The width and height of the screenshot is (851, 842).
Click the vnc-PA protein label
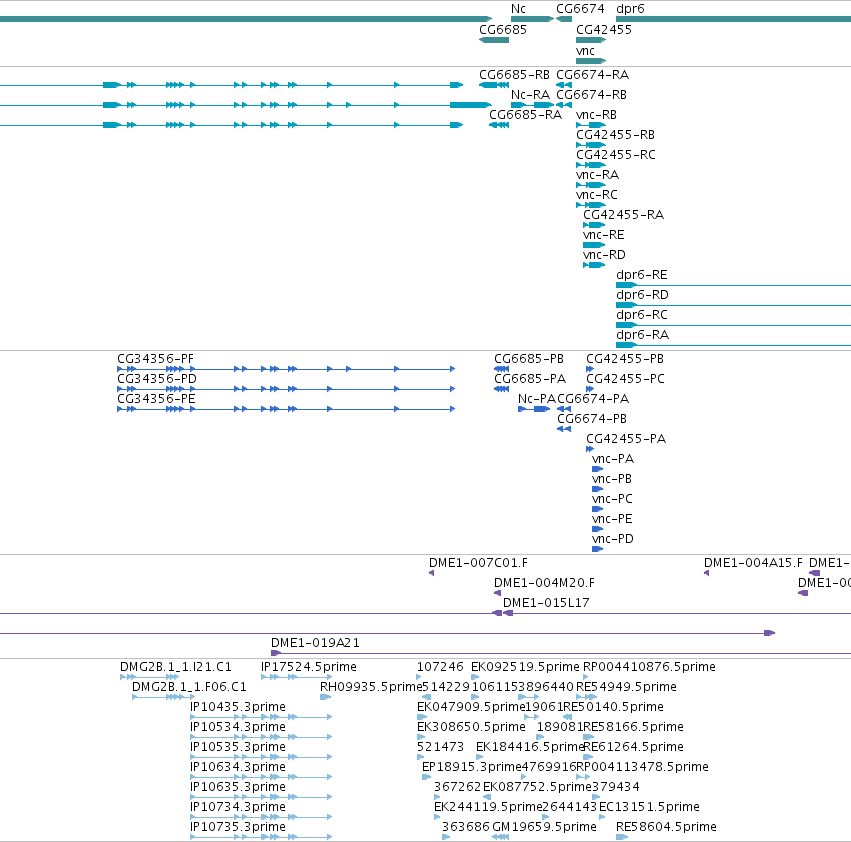tap(613, 459)
